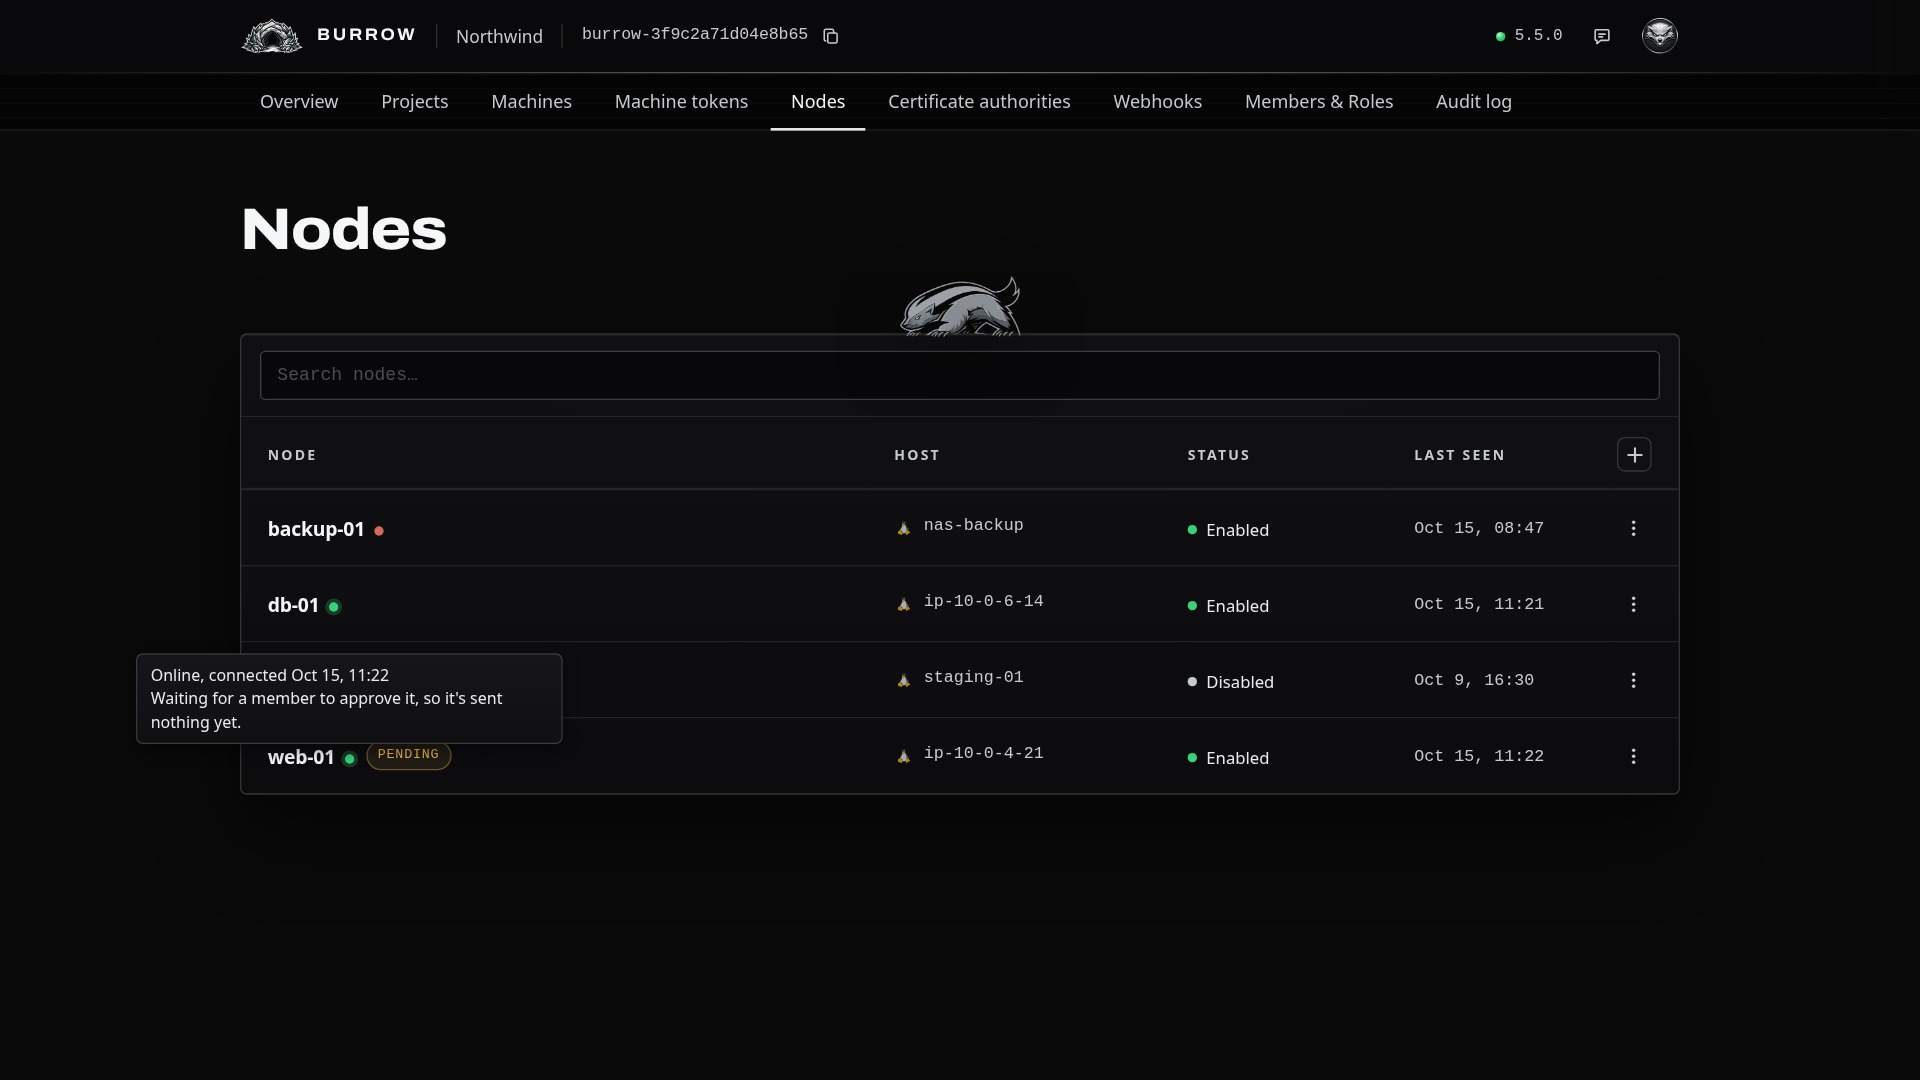Click the Disabled status of staging-01

coord(1230,682)
